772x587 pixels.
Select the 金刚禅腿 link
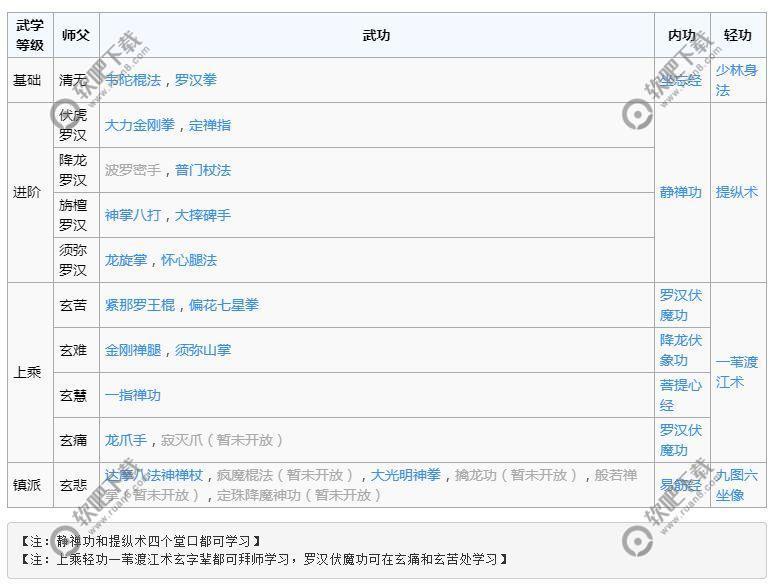pos(133,350)
